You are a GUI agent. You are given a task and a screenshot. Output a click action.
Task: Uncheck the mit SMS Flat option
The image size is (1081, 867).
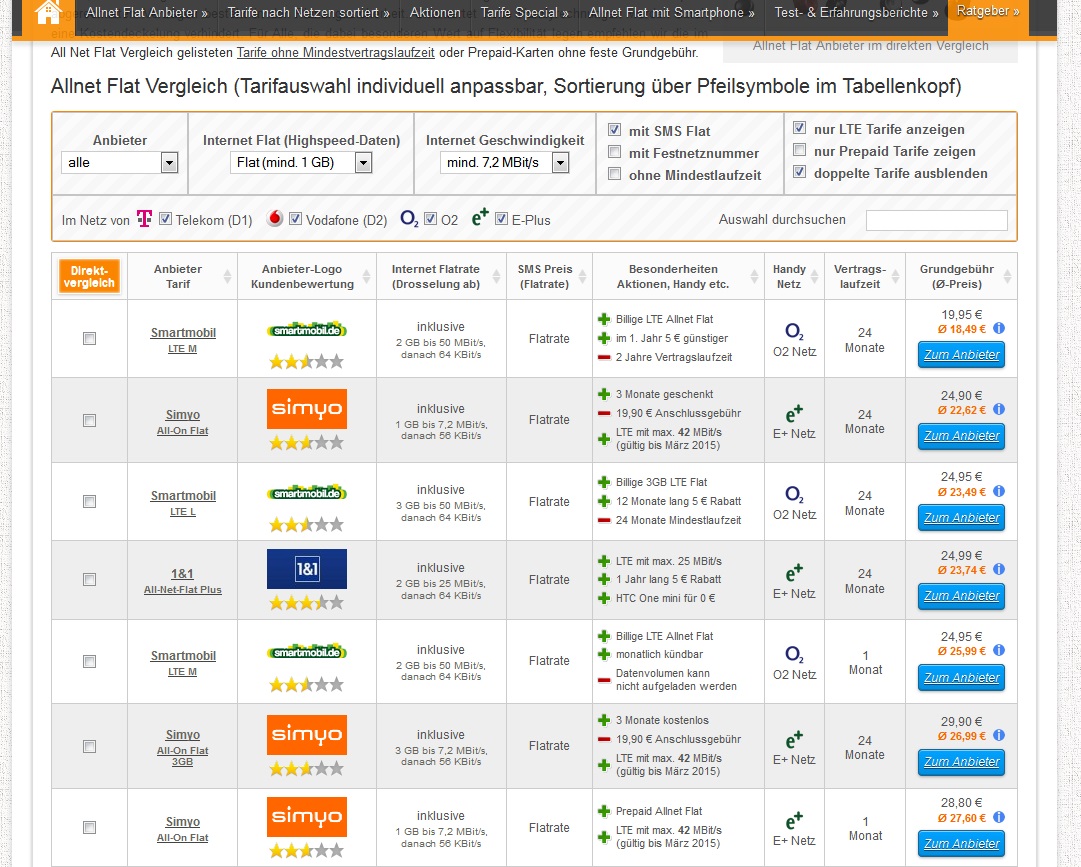(x=614, y=130)
